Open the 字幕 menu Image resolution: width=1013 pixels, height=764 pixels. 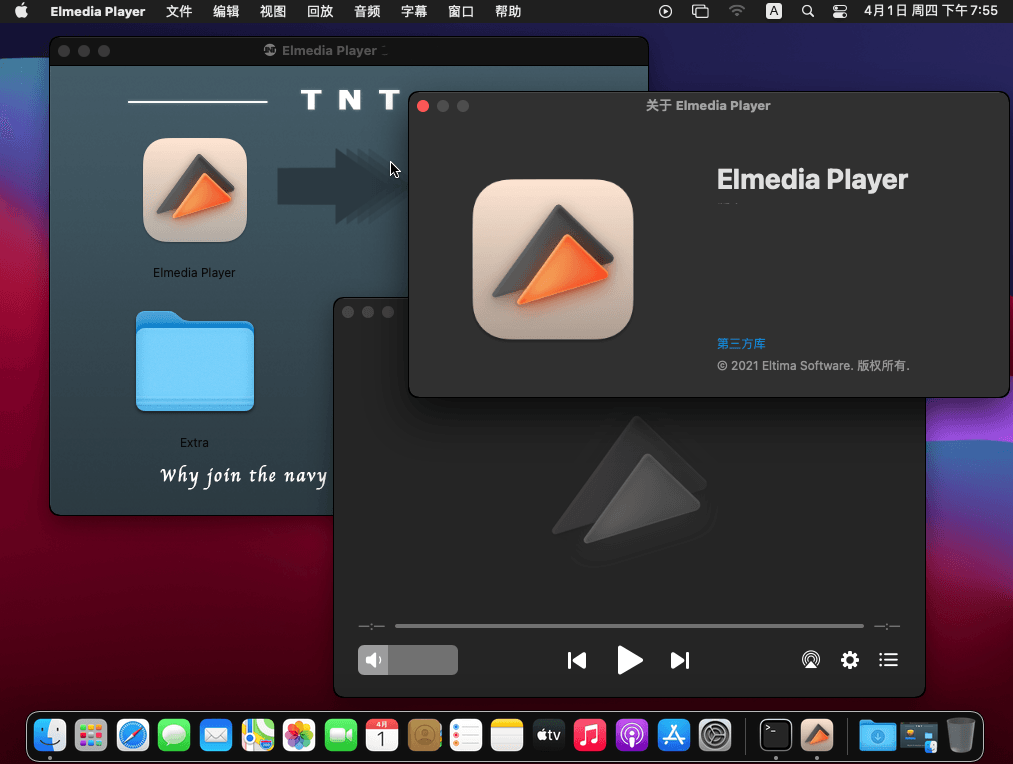click(x=413, y=12)
